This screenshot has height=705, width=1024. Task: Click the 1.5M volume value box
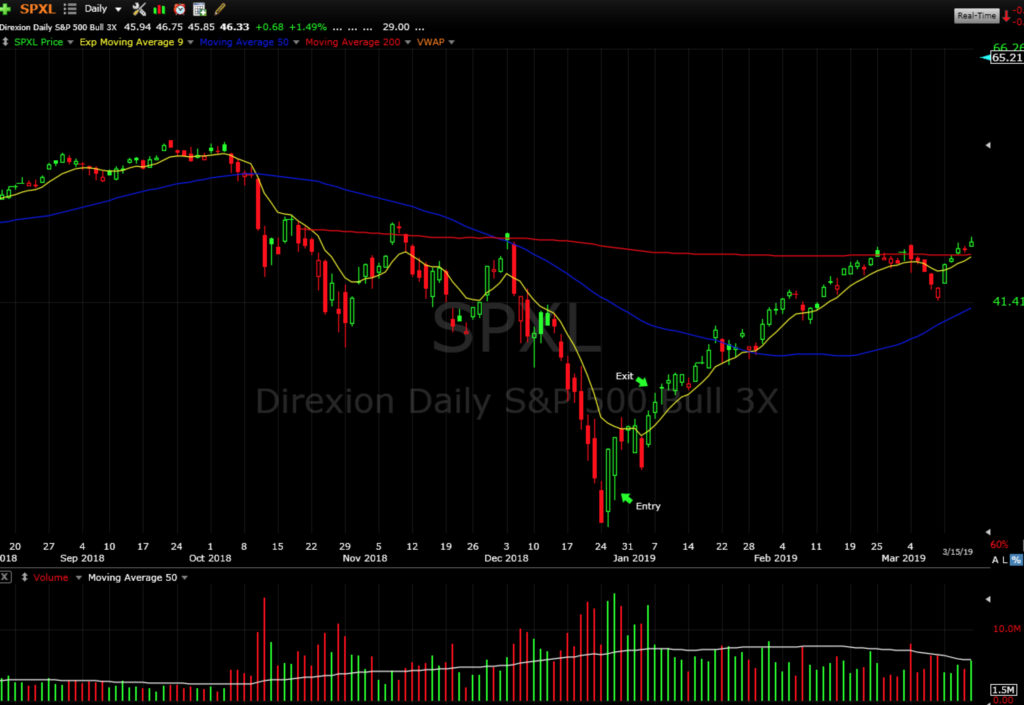1004,690
